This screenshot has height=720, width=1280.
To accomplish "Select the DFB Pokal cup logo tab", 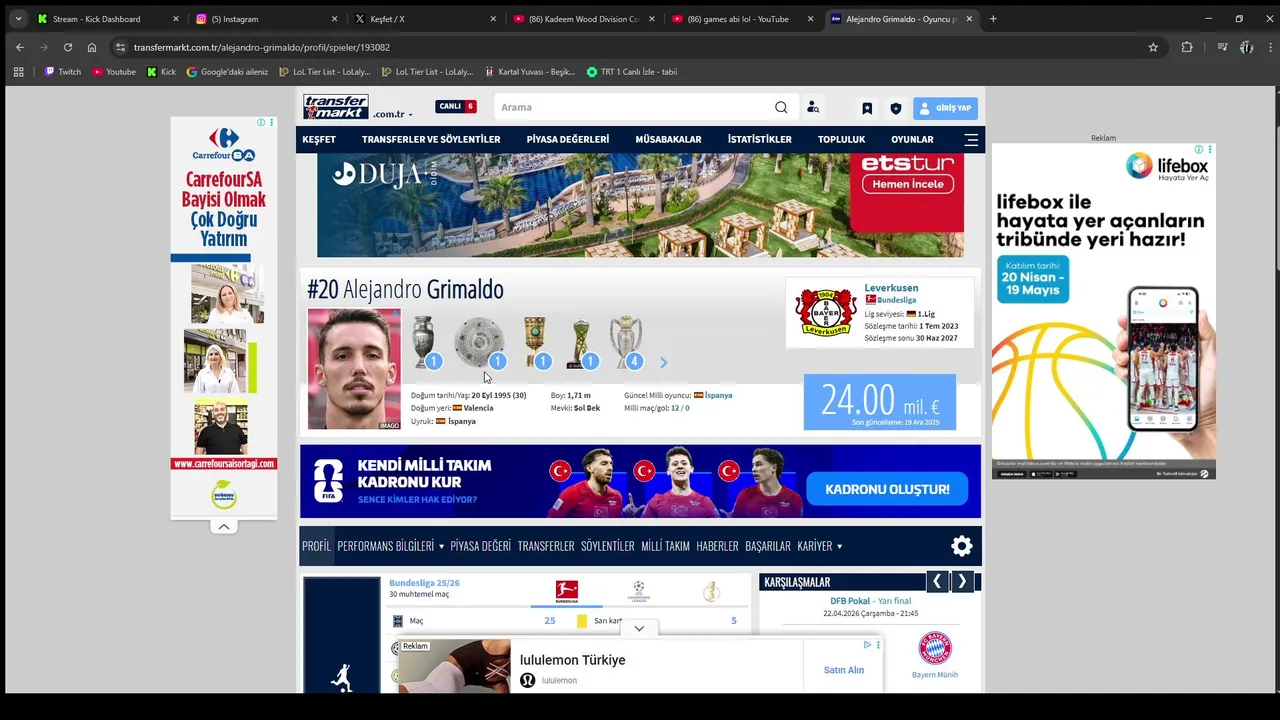I will [x=711, y=591].
